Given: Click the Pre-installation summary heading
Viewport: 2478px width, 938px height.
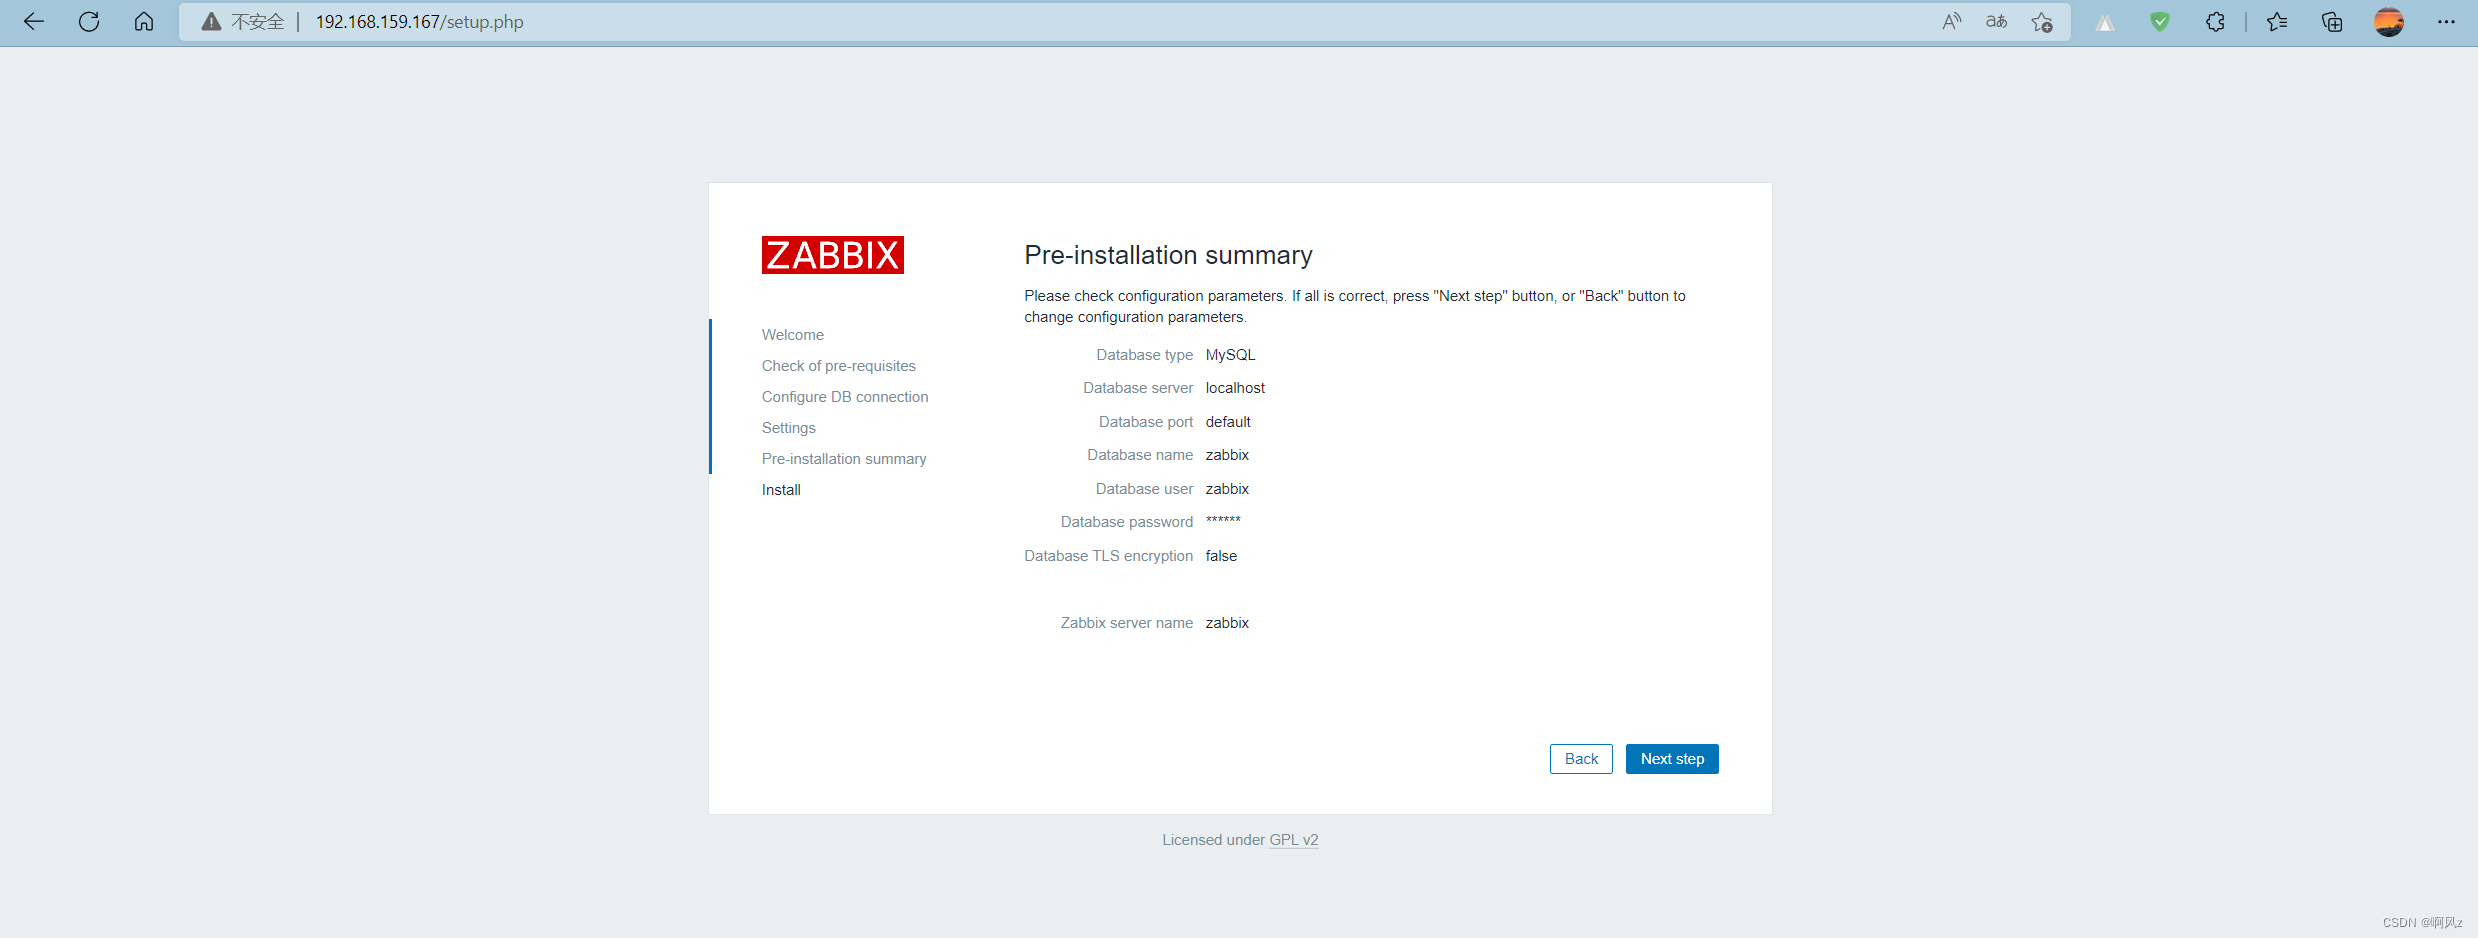Looking at the screenshot, I should 1168,255.
